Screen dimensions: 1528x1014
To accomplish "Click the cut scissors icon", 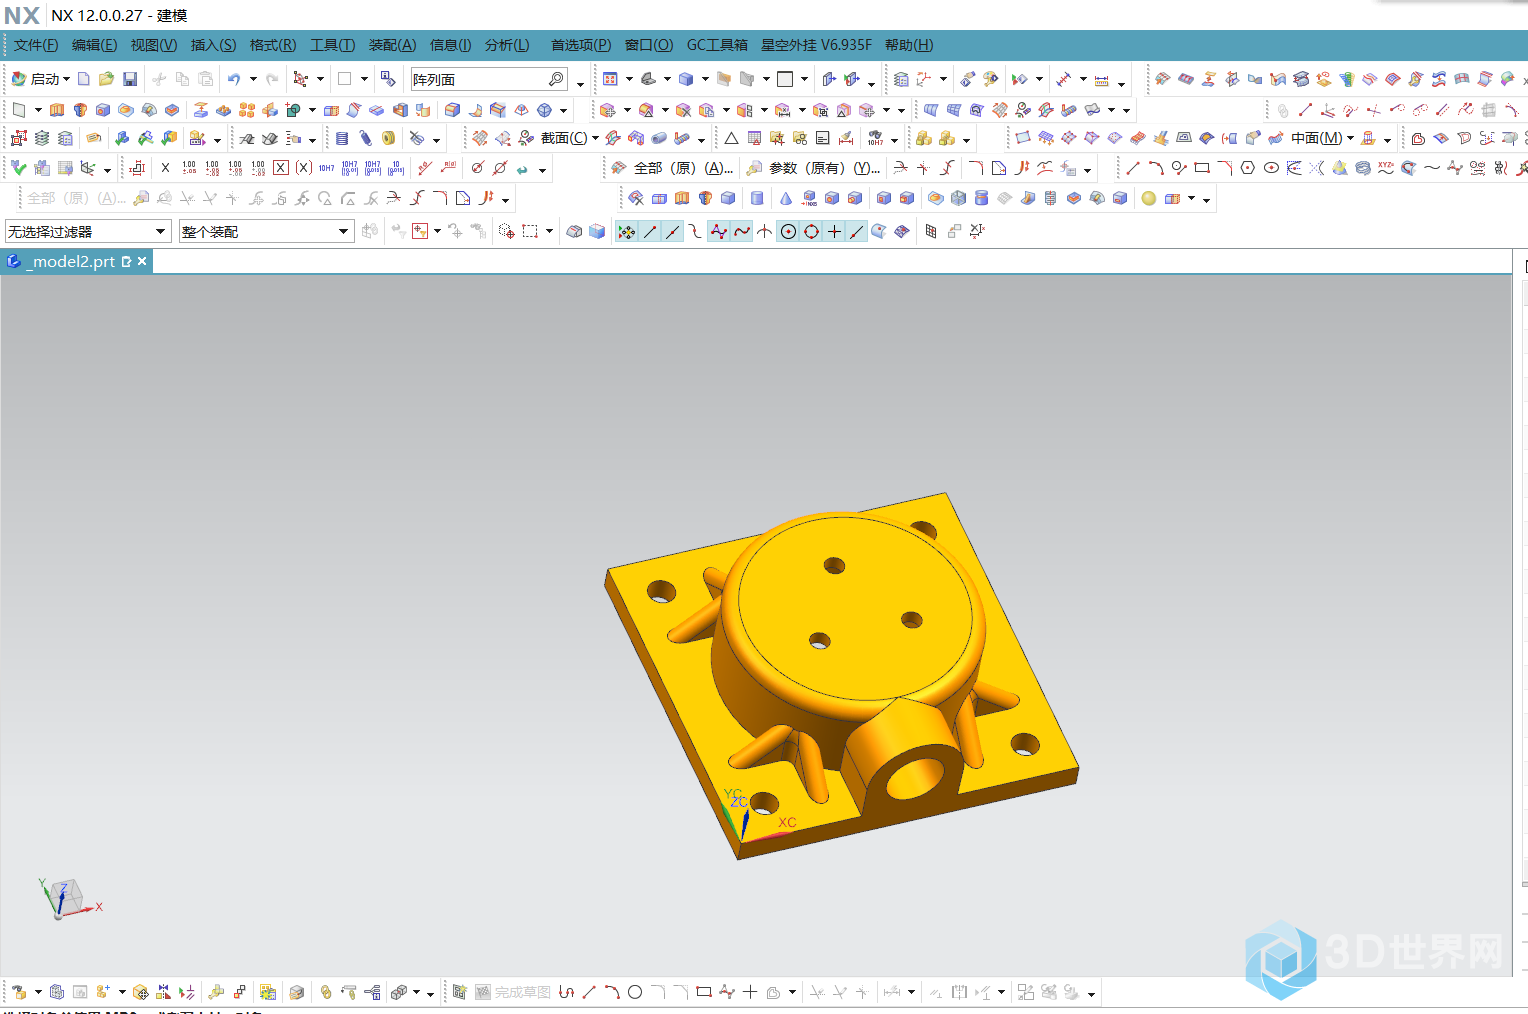I will coord(158,79).
